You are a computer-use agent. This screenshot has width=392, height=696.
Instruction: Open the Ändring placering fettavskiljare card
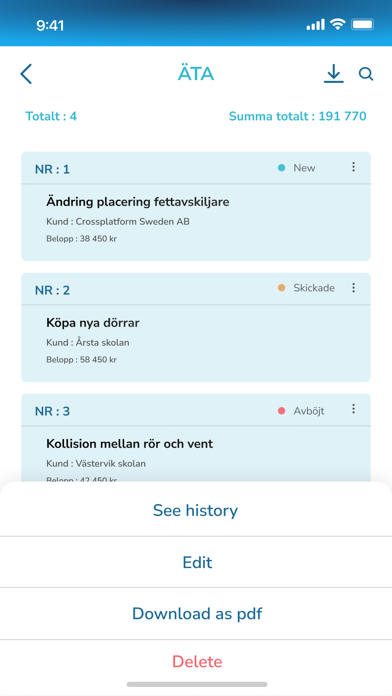point(196,206)
